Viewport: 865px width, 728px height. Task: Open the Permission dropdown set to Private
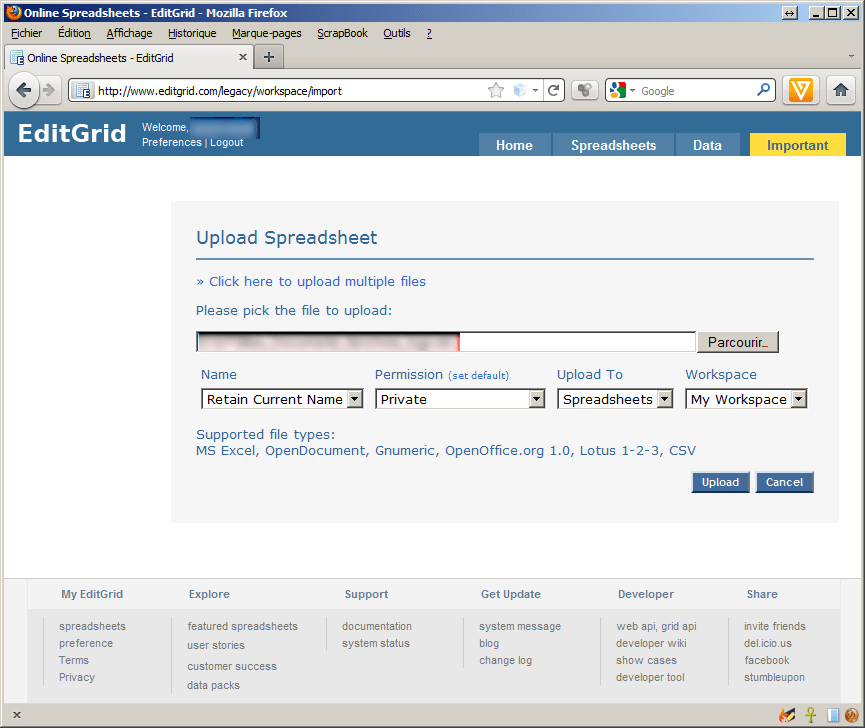(x=460, y=399)
